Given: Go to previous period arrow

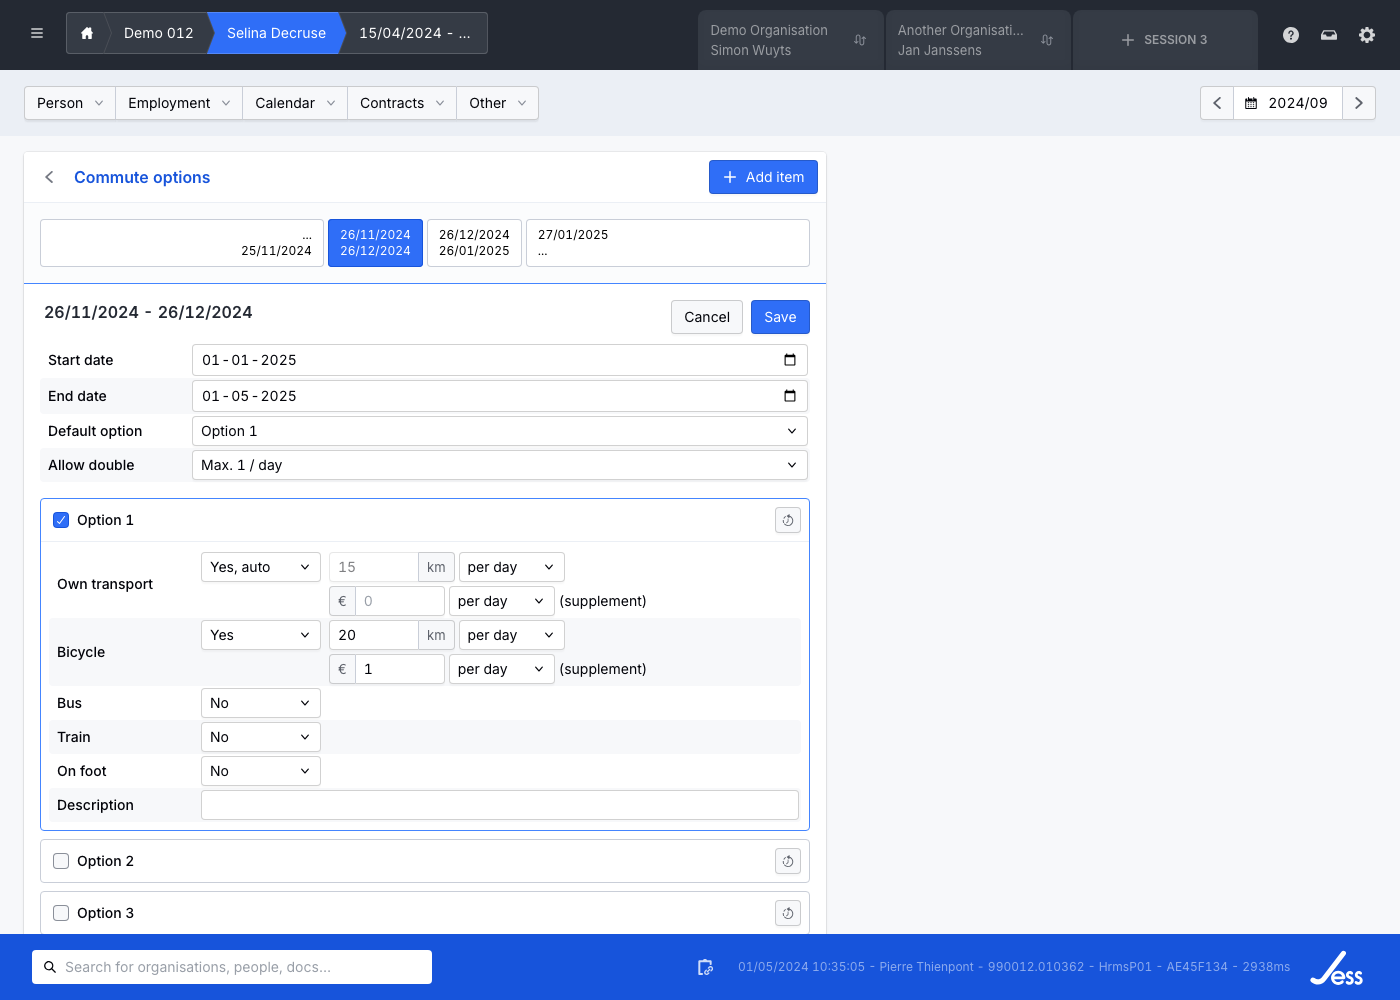Looking at the screenshot, I should 1217,103.
